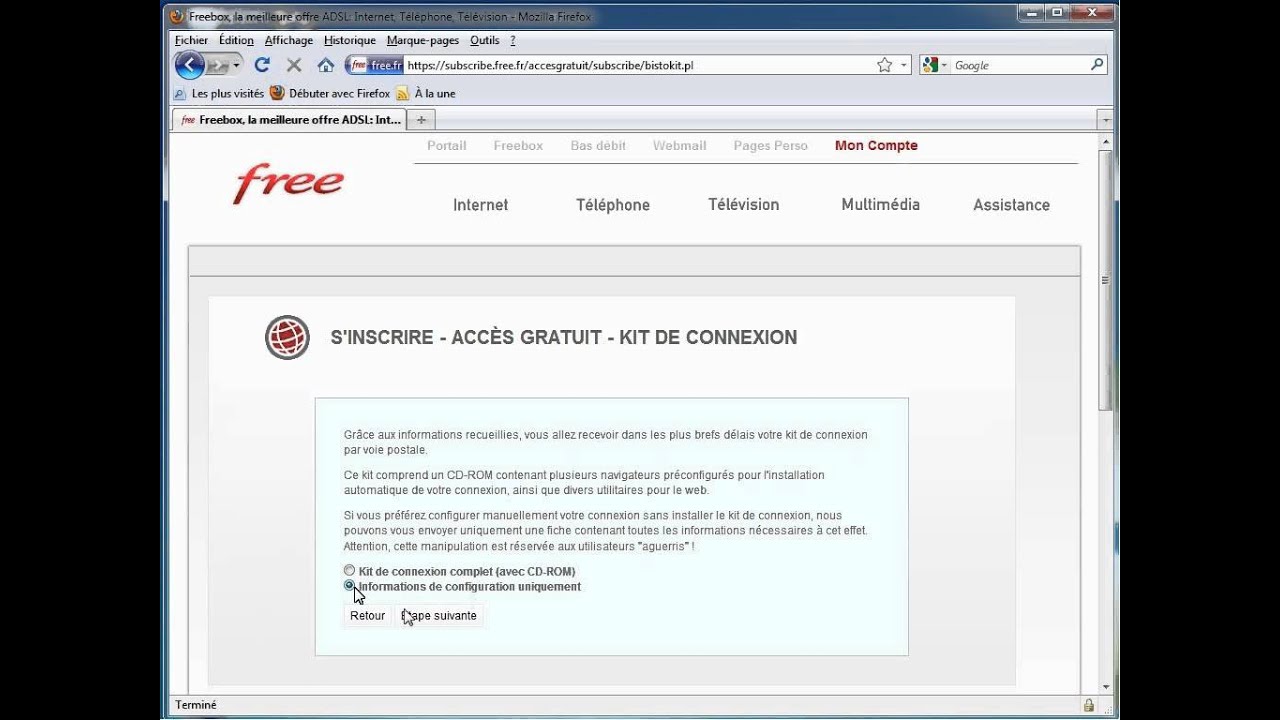Open the Outils menu
This screenshot has width=1280, height=720.
tap(484, 40)
